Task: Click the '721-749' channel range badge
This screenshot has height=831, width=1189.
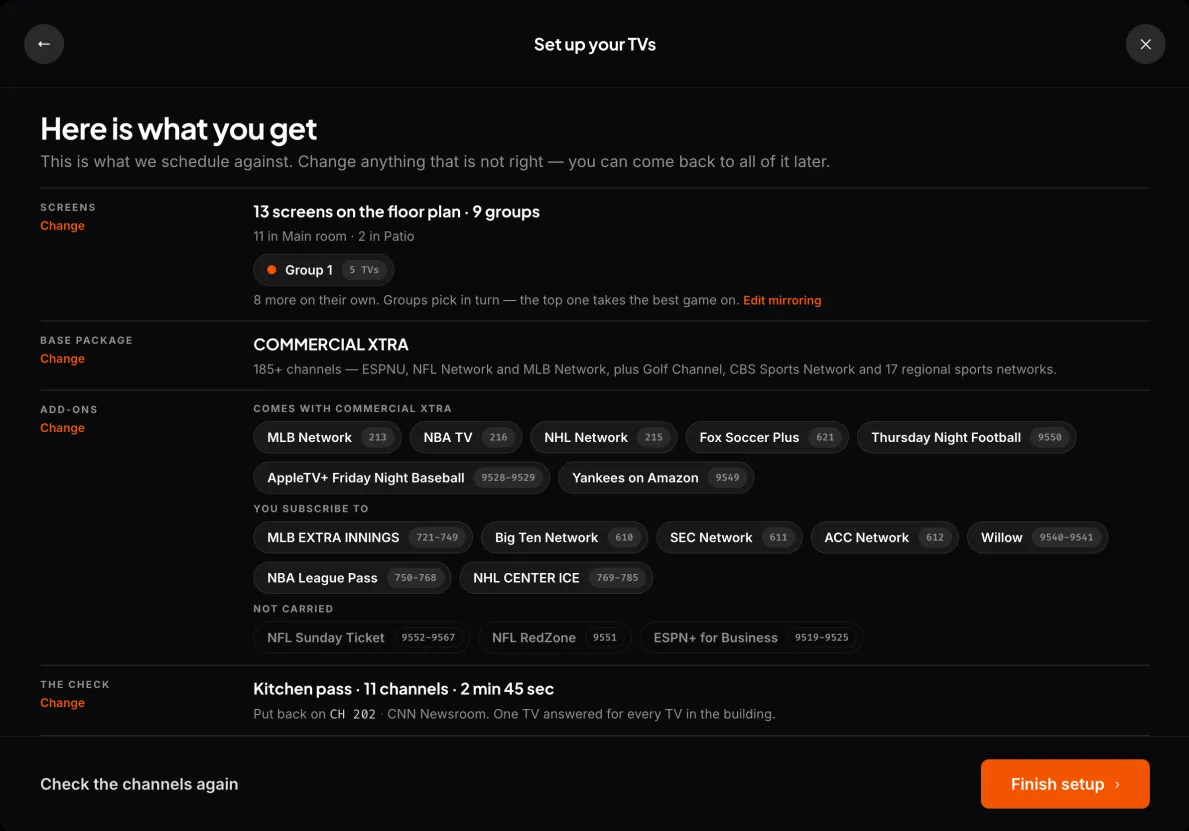Action: pos(438,538)
